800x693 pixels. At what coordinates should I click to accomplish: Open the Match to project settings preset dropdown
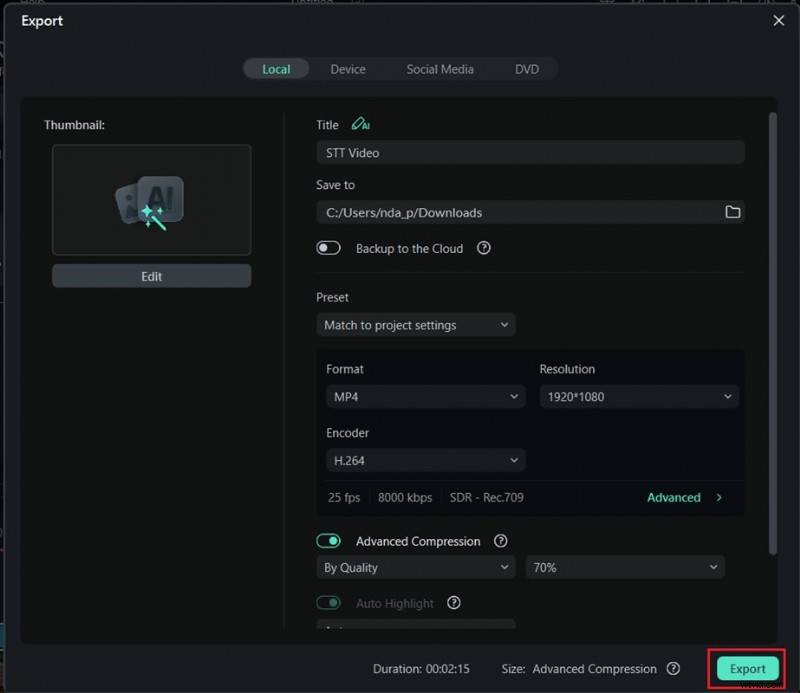coord(416,325)
